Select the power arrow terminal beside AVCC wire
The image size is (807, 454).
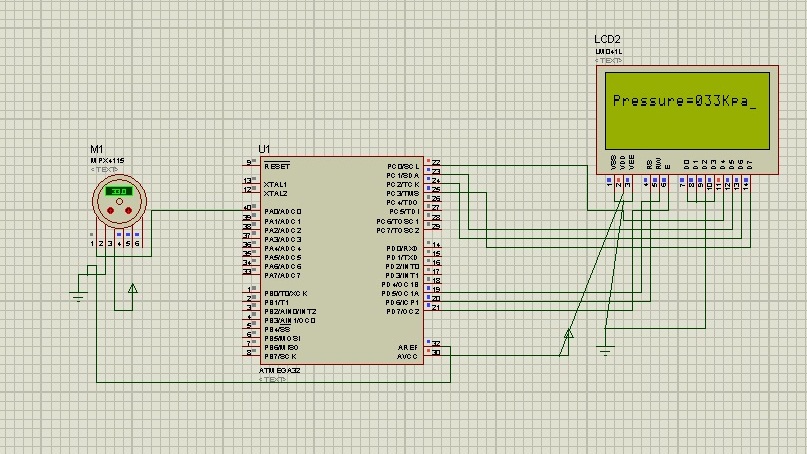[568, 334]
